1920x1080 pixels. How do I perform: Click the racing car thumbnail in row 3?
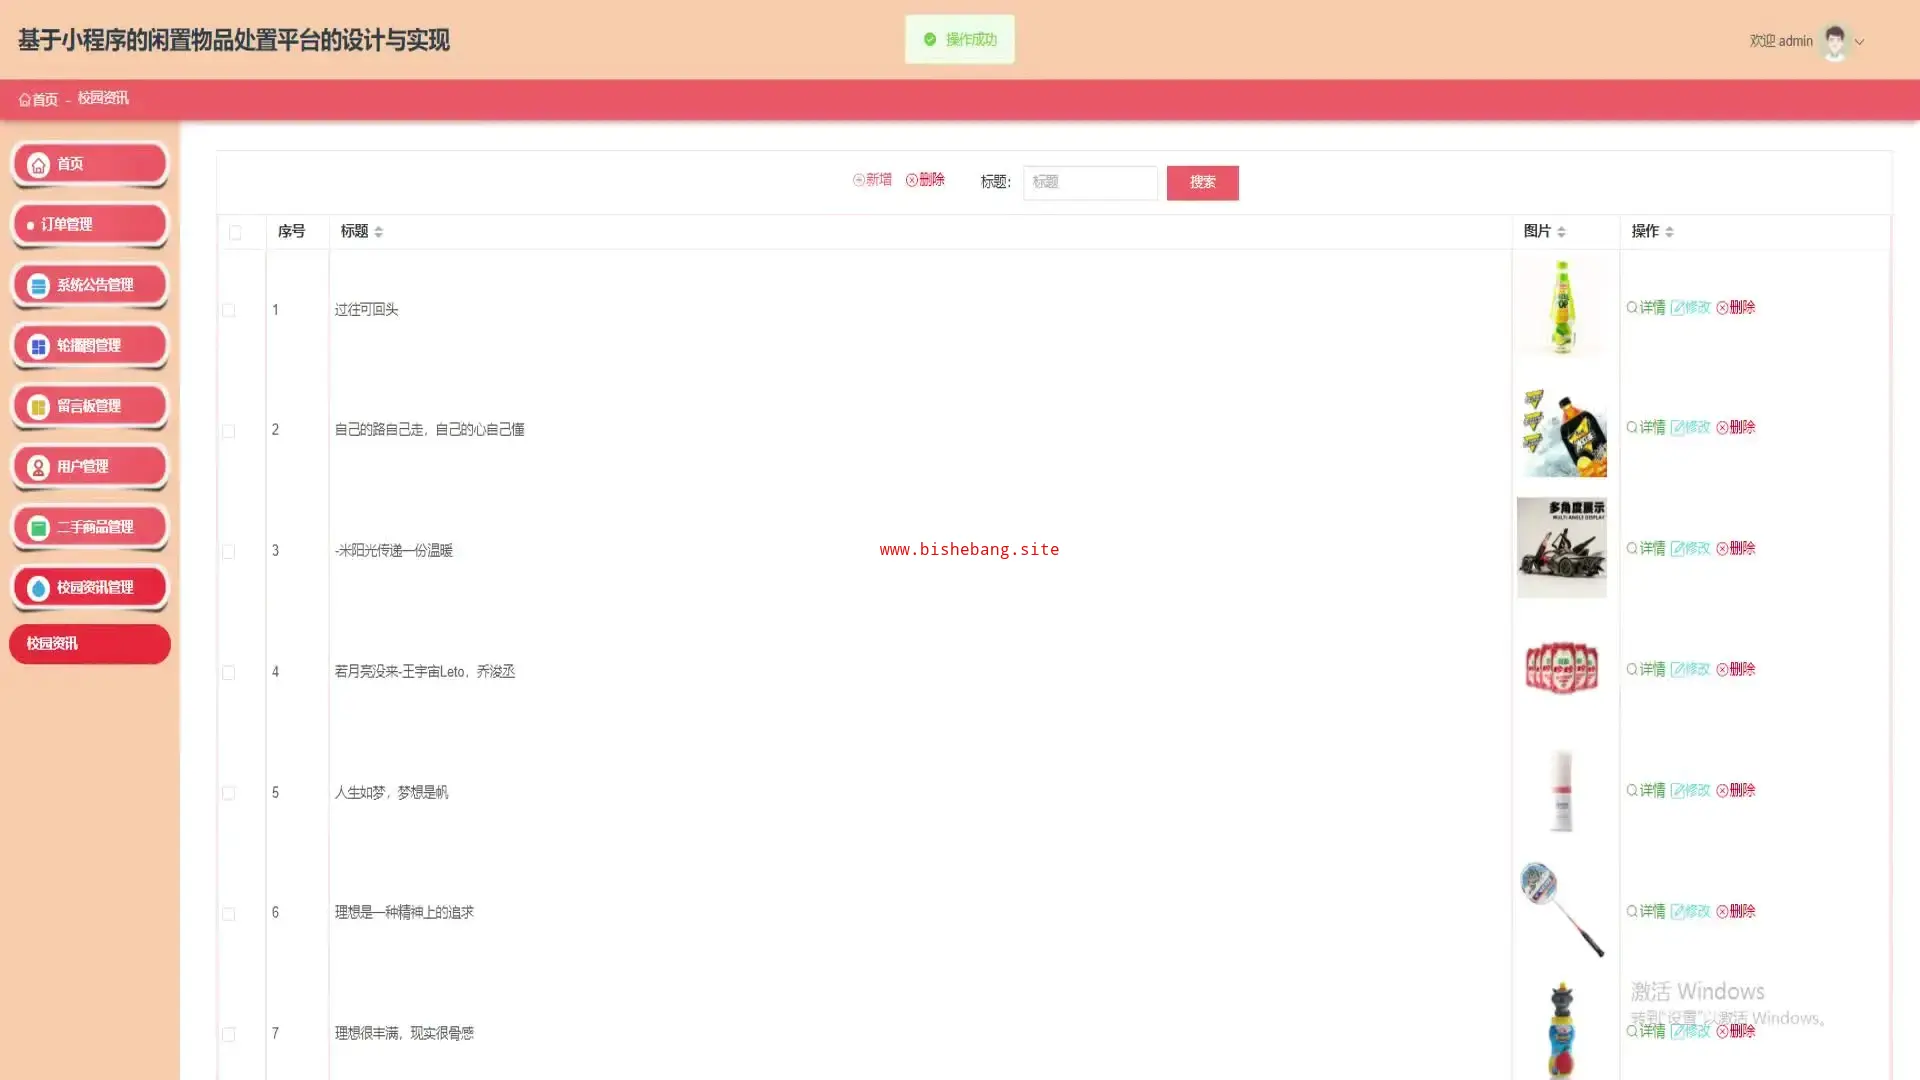coord(1561,548)
